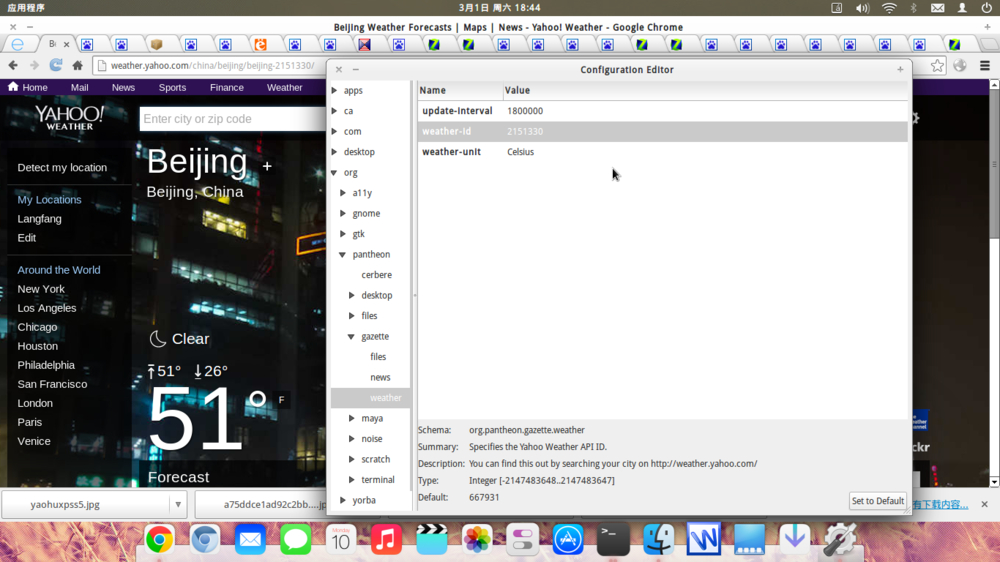The image size is (1000, 562).
Task: Open the App Store icon in dock
Action: pos(568,540)
